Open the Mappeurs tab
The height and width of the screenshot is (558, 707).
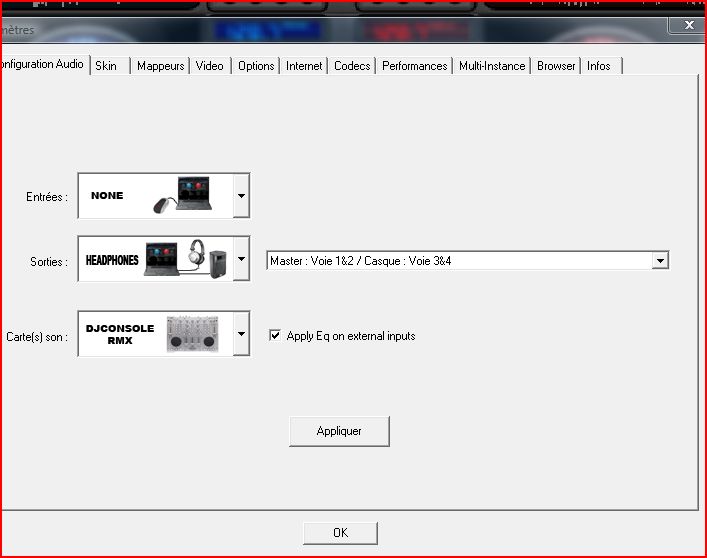click(x=160, y=66)
